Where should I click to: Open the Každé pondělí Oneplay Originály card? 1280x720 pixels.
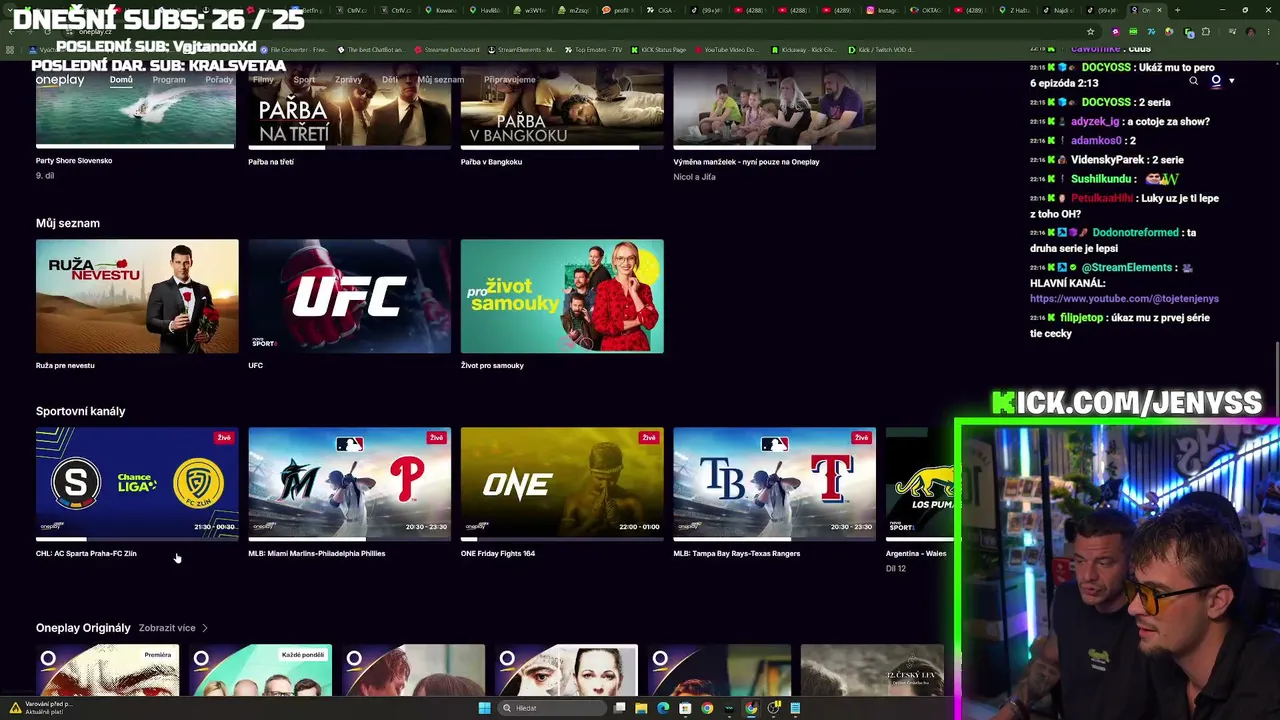(260, 670)
